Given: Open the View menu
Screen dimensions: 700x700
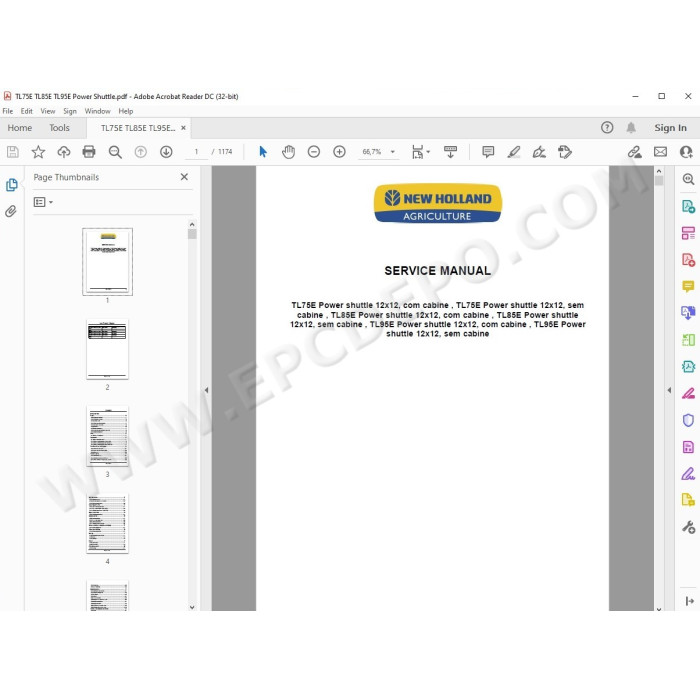Looking at the screenshot, I should [x=48, y=111].
